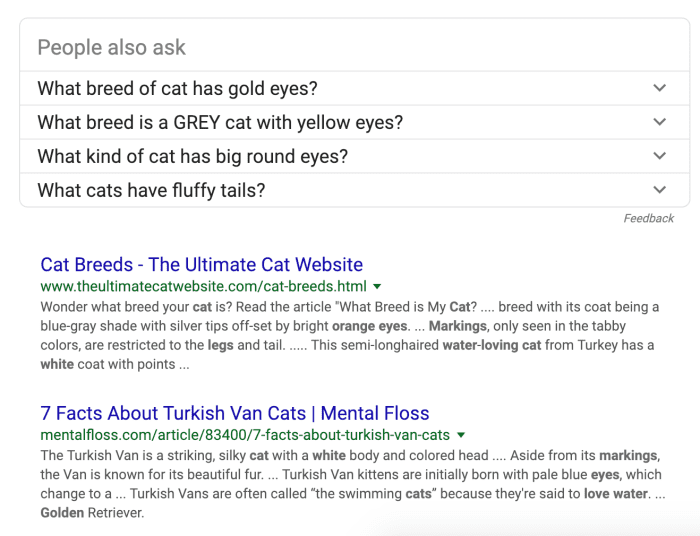
Task: Click the theultimatecatwebsite.com green URL
Action: (203, 286)
